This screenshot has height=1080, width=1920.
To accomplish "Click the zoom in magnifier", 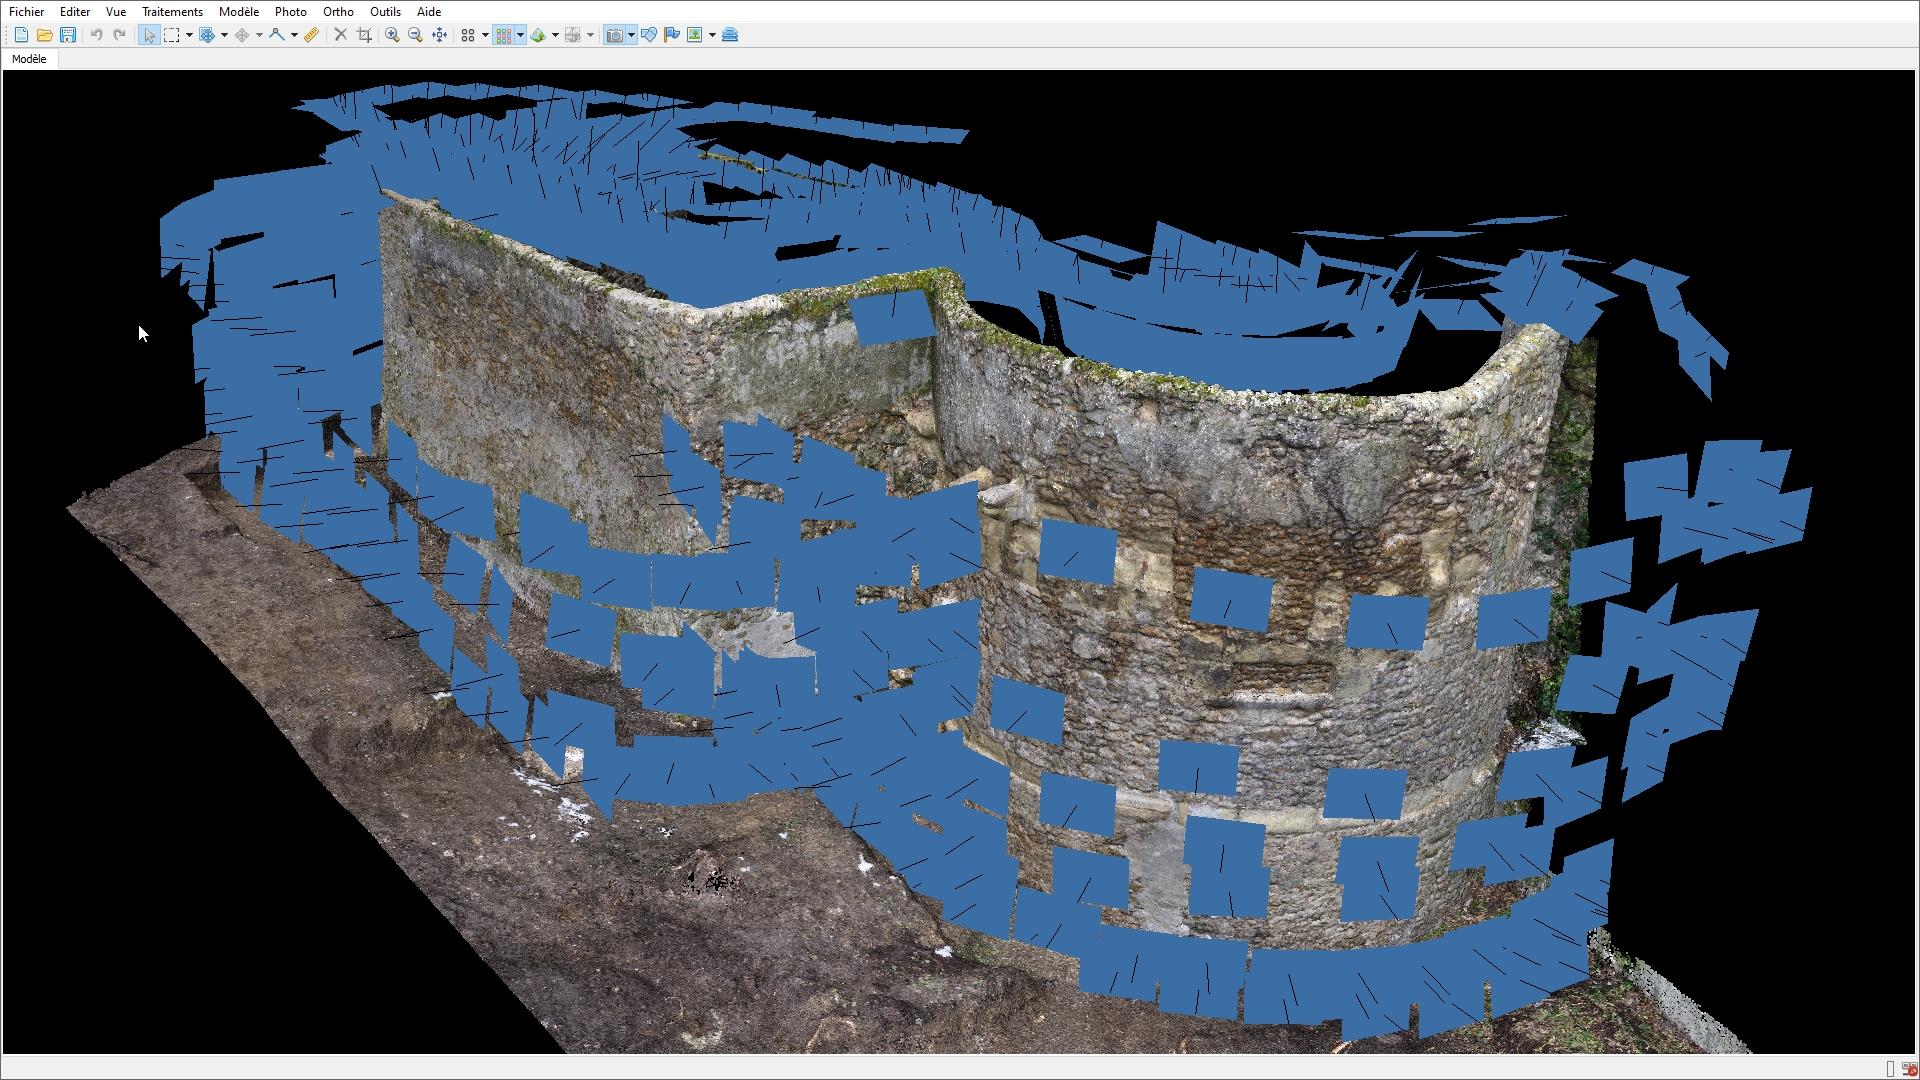I will tap(392, 35).
